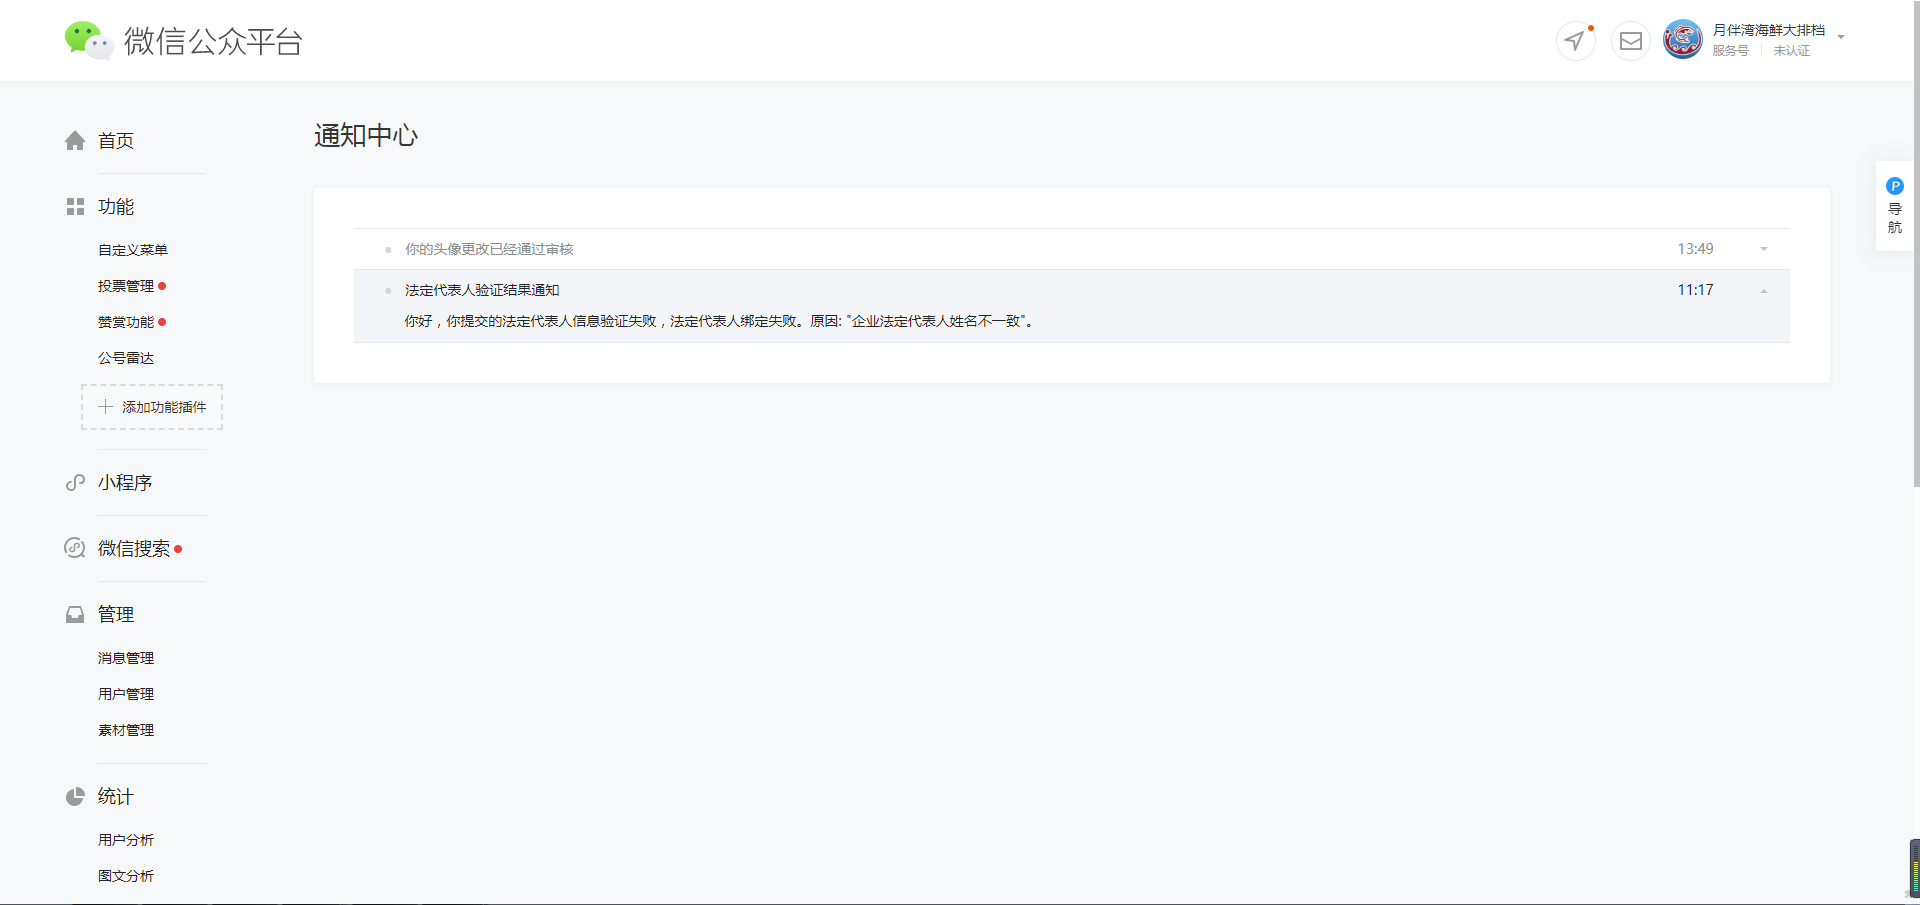Collapse the 11:17 notification arrow
This screenshot has width=1920, height=905.
tap(1764, 291)
